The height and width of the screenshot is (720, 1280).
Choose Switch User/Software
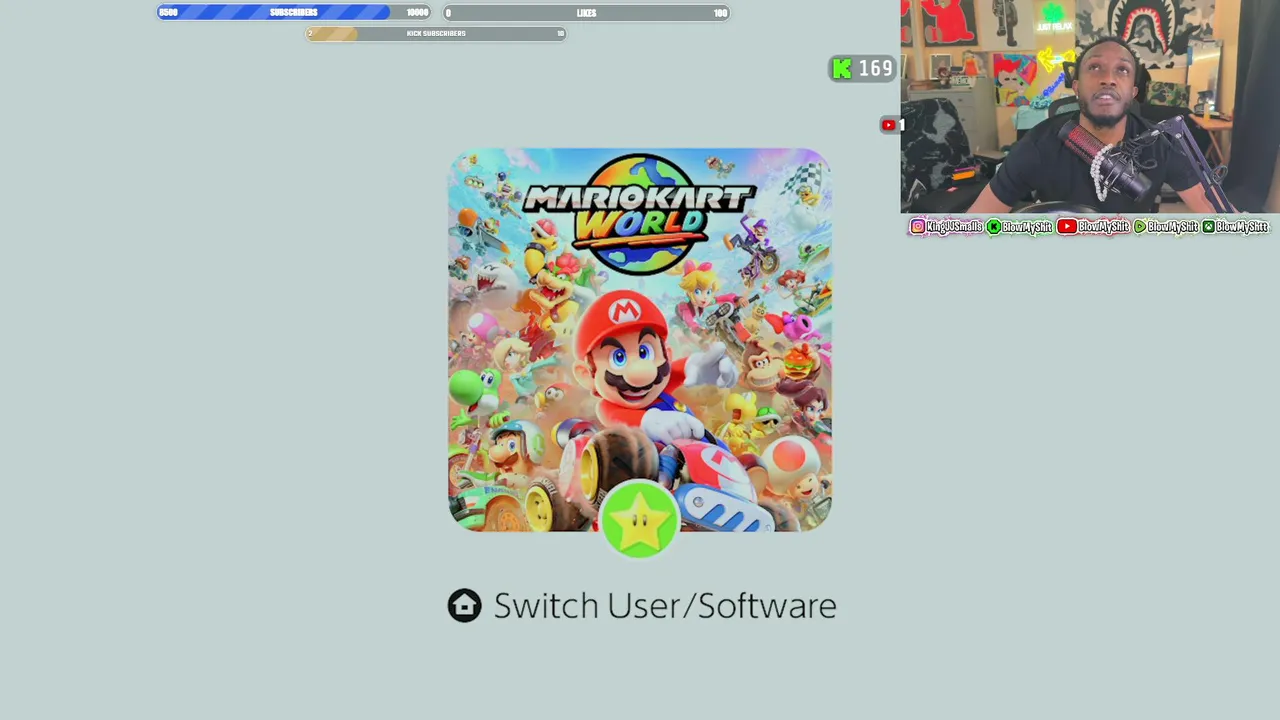pos(664,606)
